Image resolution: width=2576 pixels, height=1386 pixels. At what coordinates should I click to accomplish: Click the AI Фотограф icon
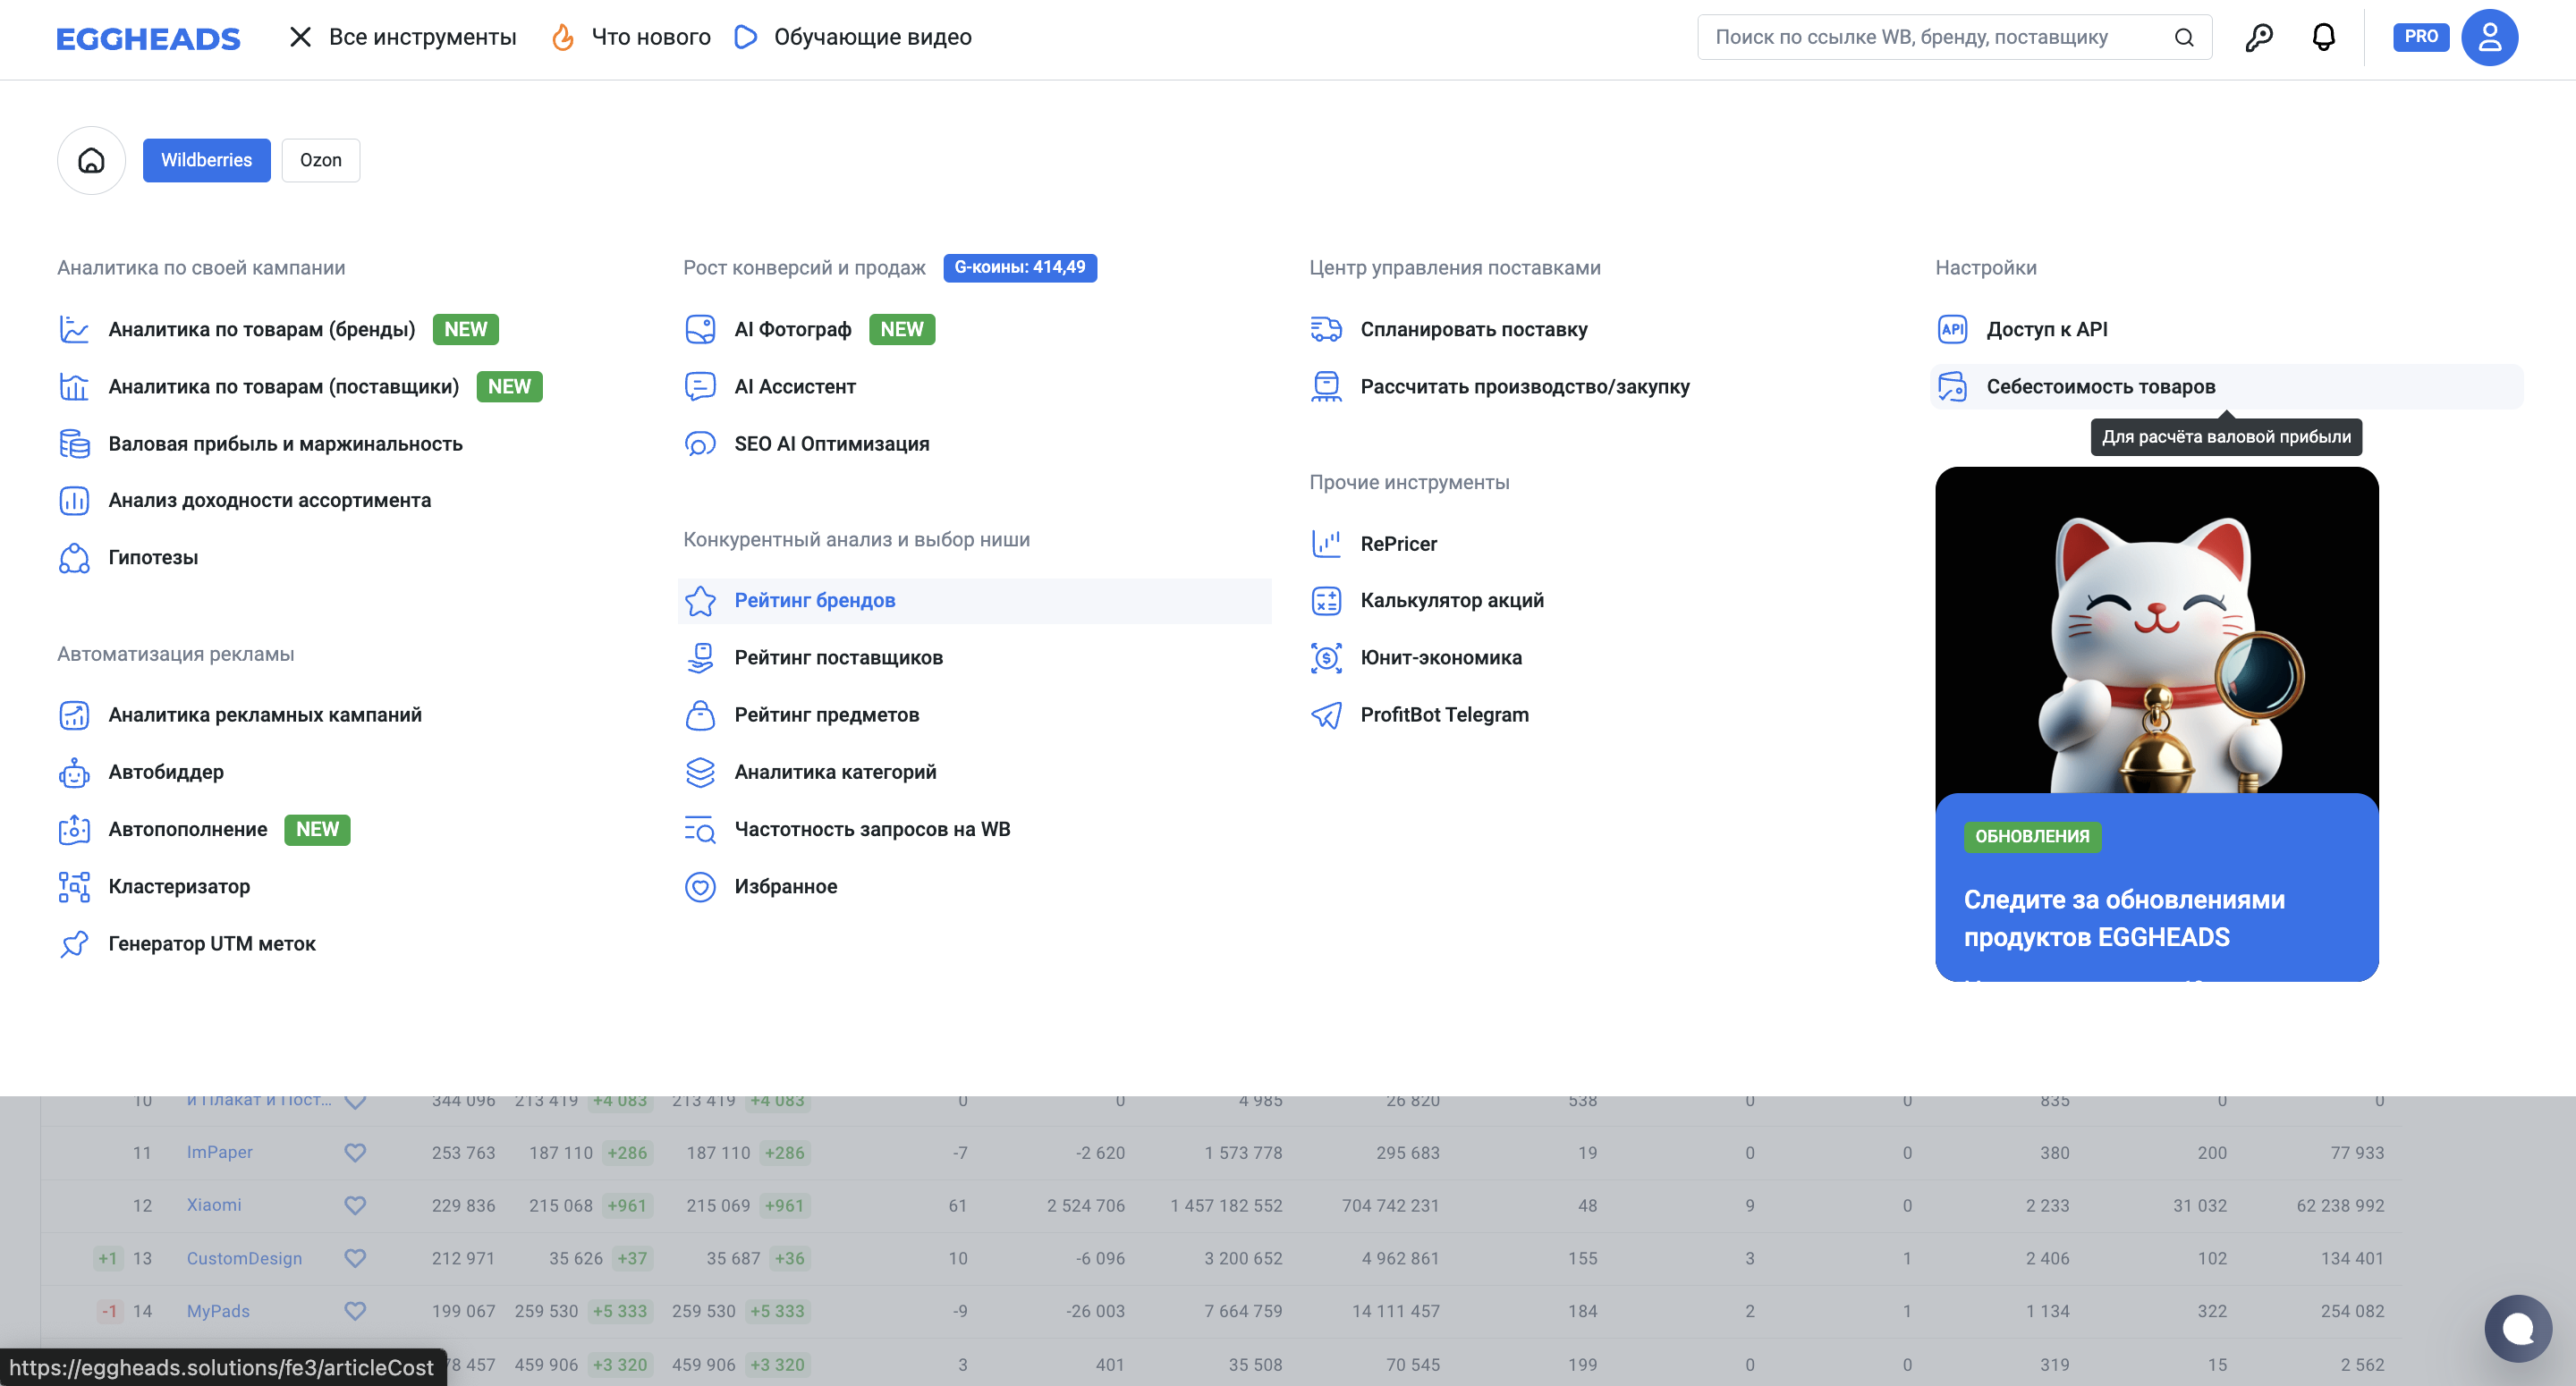(700, 329)
